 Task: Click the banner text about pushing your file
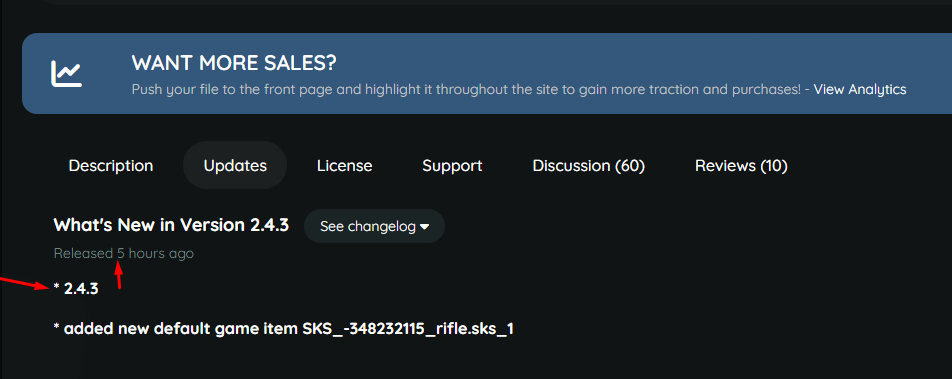pyautogui.click(x=466, y=90)
